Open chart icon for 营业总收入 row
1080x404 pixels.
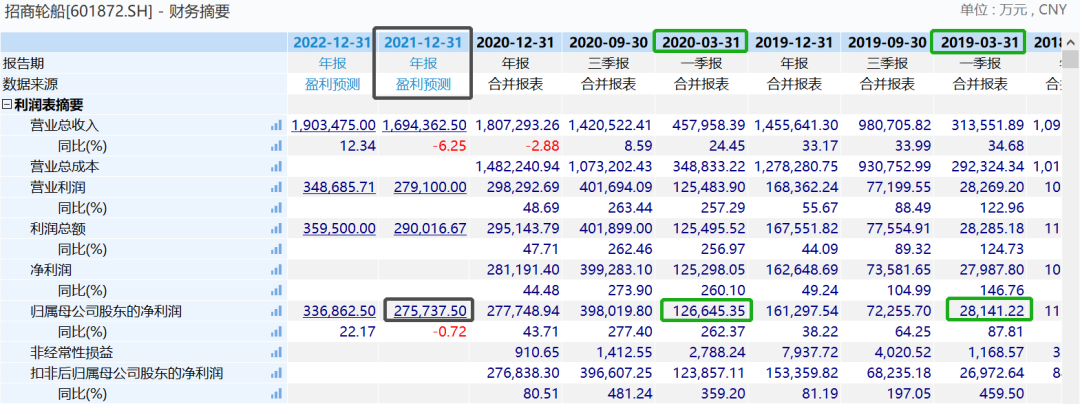tap(277, 126)
